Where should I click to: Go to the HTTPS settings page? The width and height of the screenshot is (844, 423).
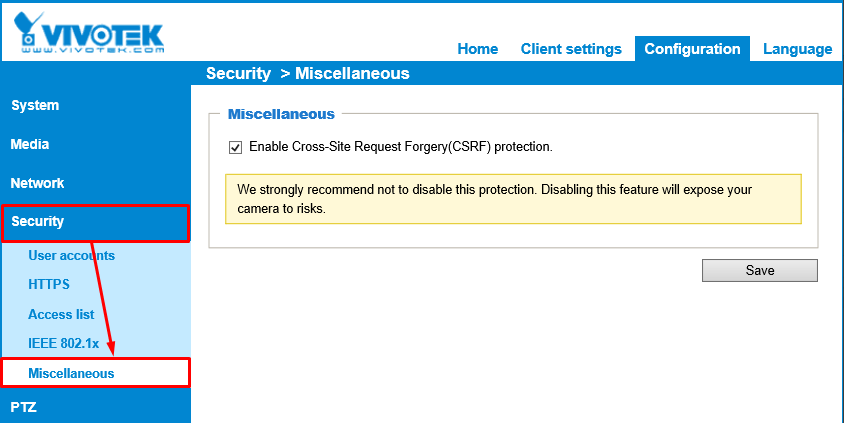49,284
